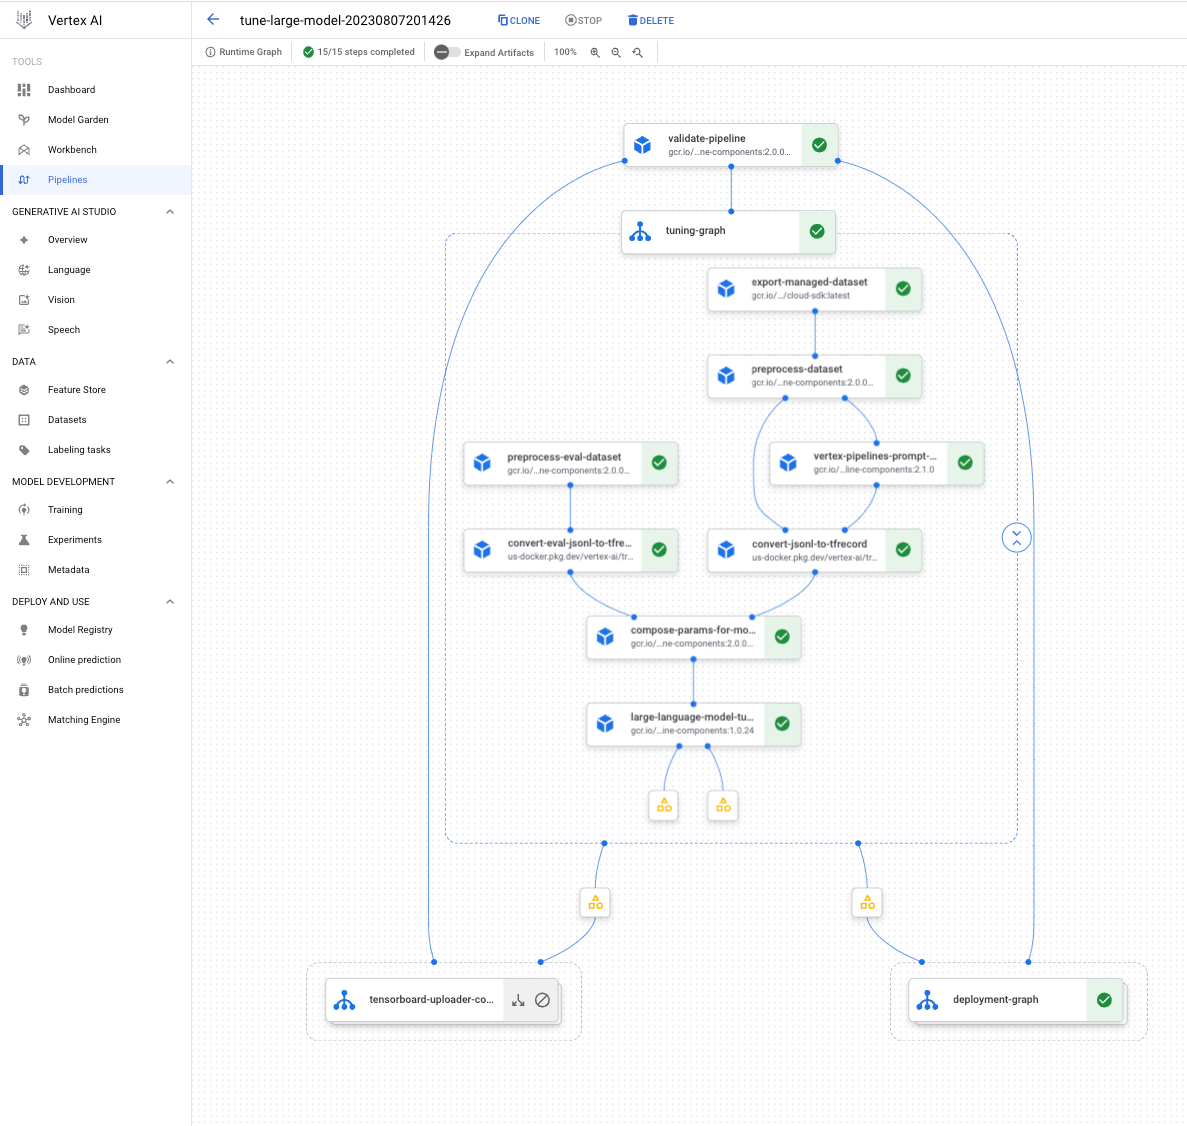Click the Metadata icon

pos(24,569)
